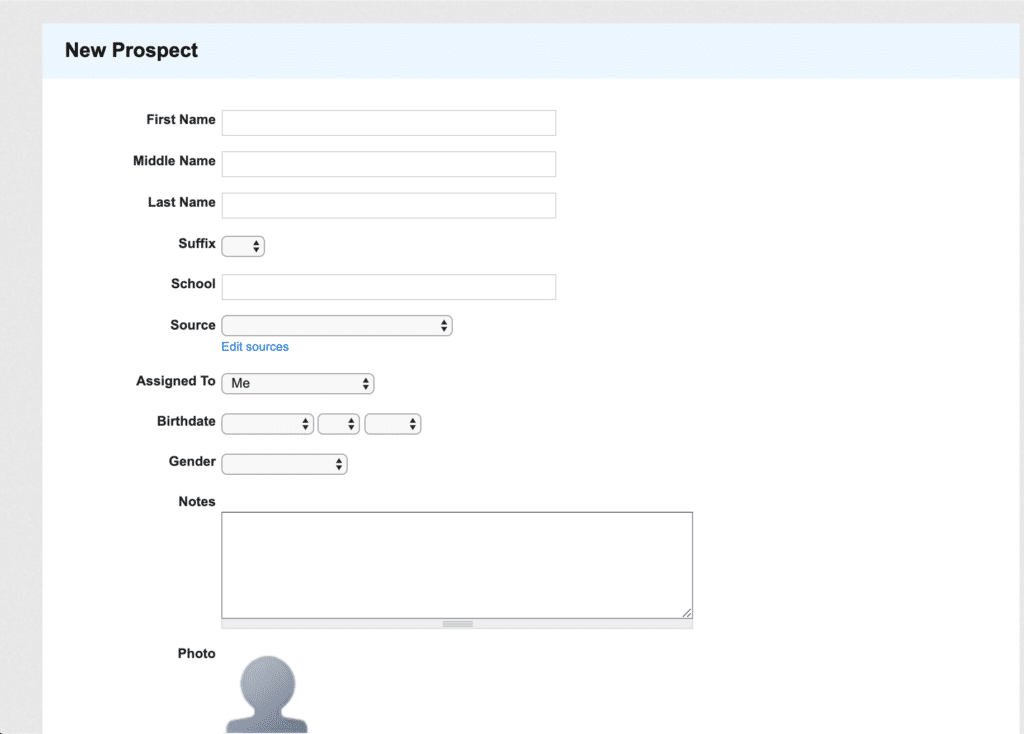Click the First Name input field
The width and height of the screenshot is (1024, 734).
coord(389,123)
